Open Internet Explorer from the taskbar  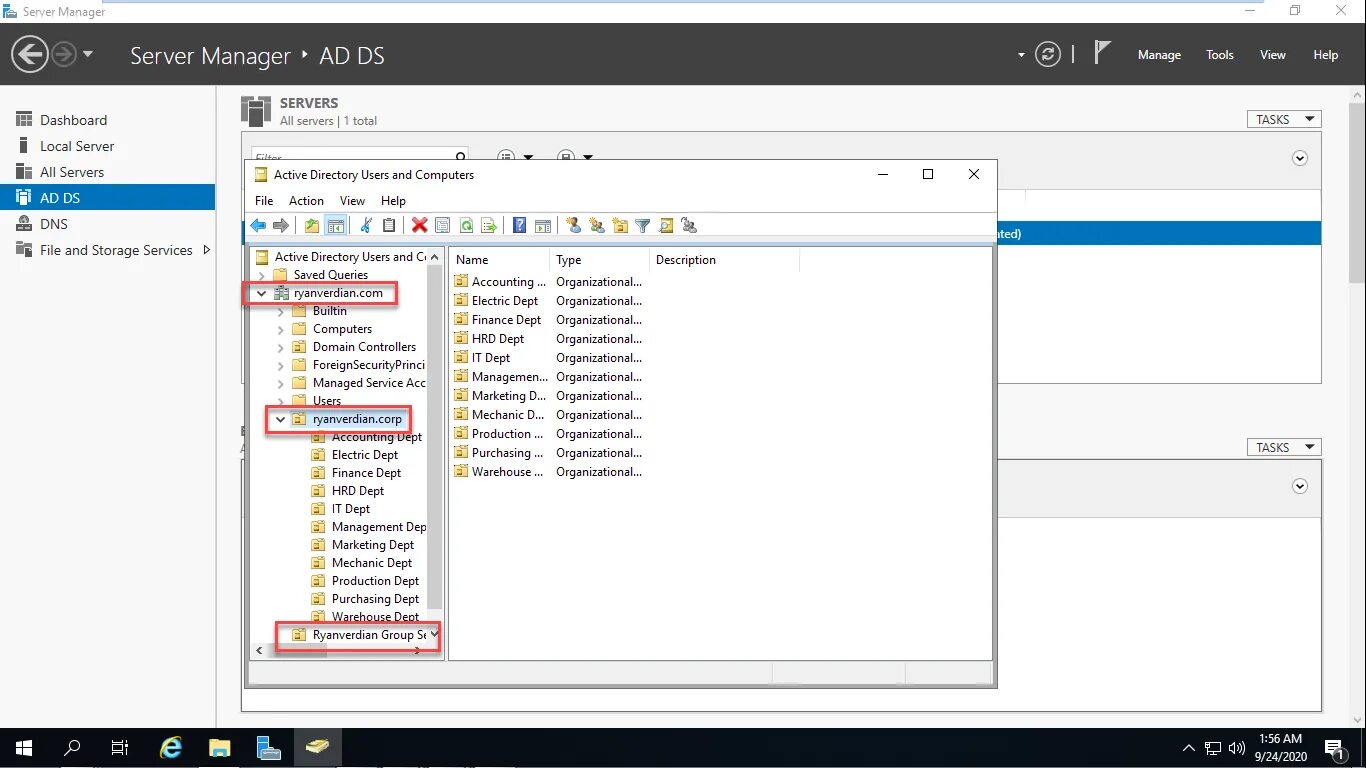point(172,747)
